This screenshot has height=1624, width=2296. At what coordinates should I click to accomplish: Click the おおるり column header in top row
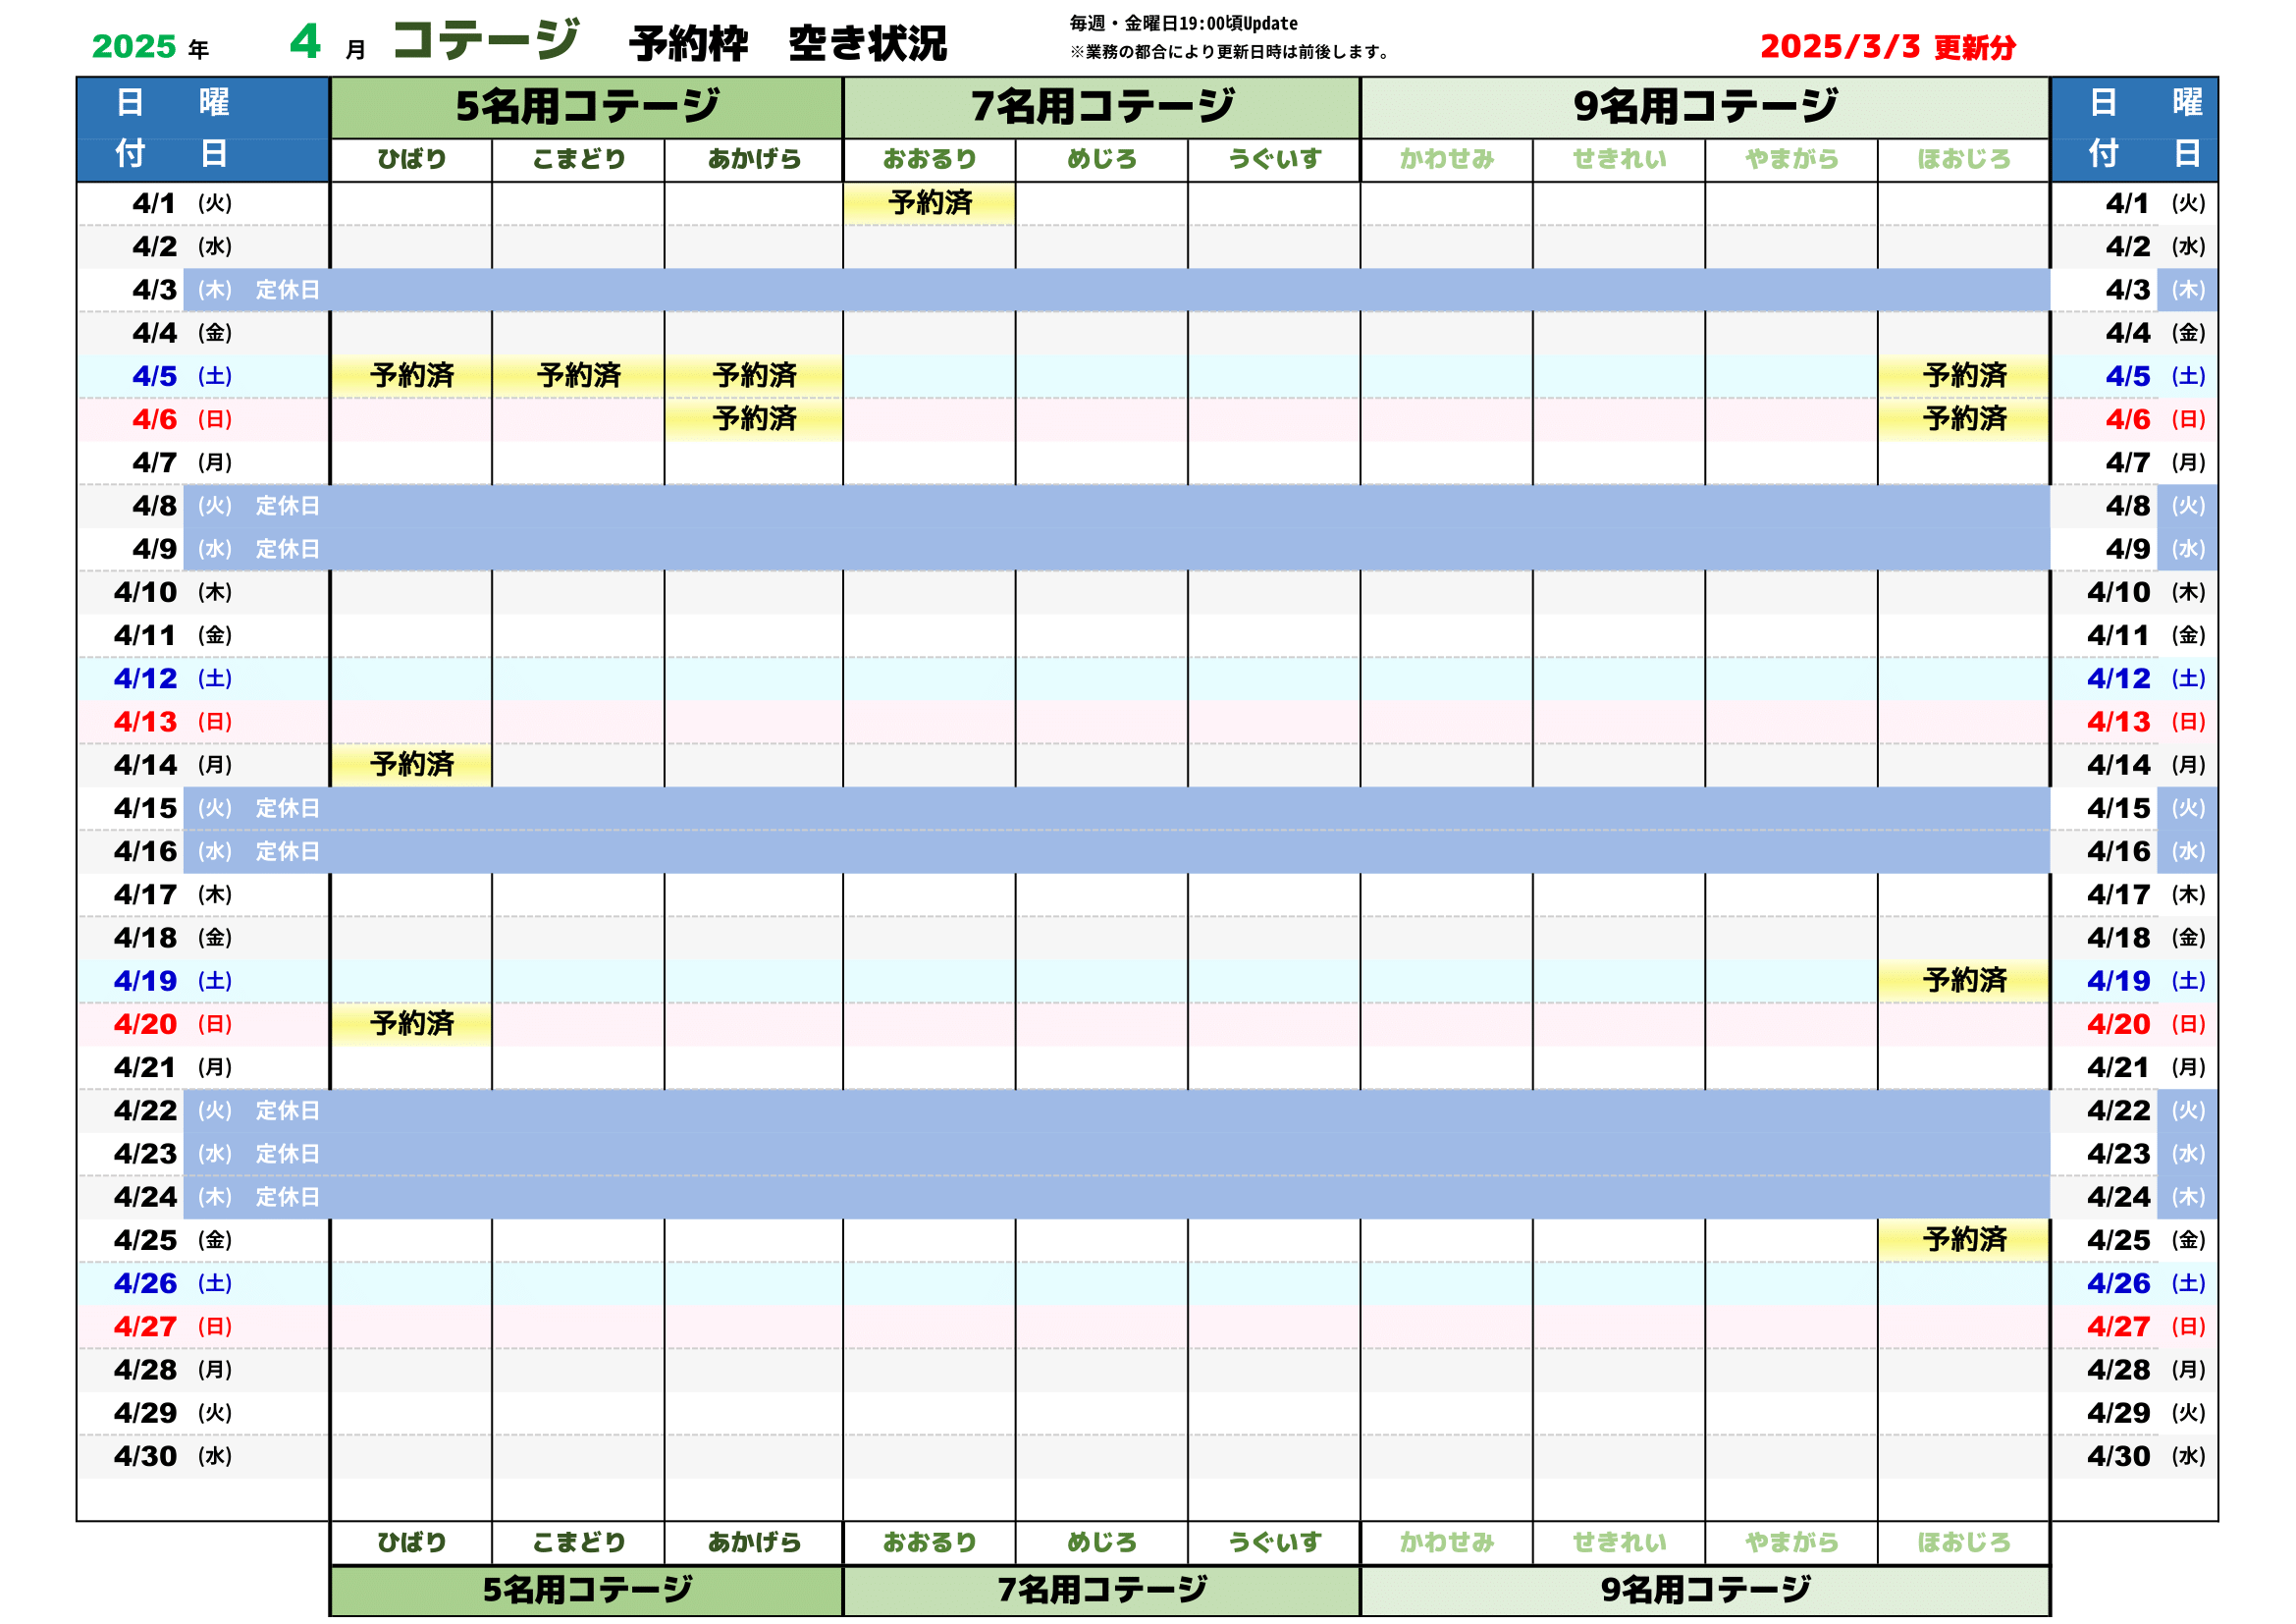click(929, 159)
